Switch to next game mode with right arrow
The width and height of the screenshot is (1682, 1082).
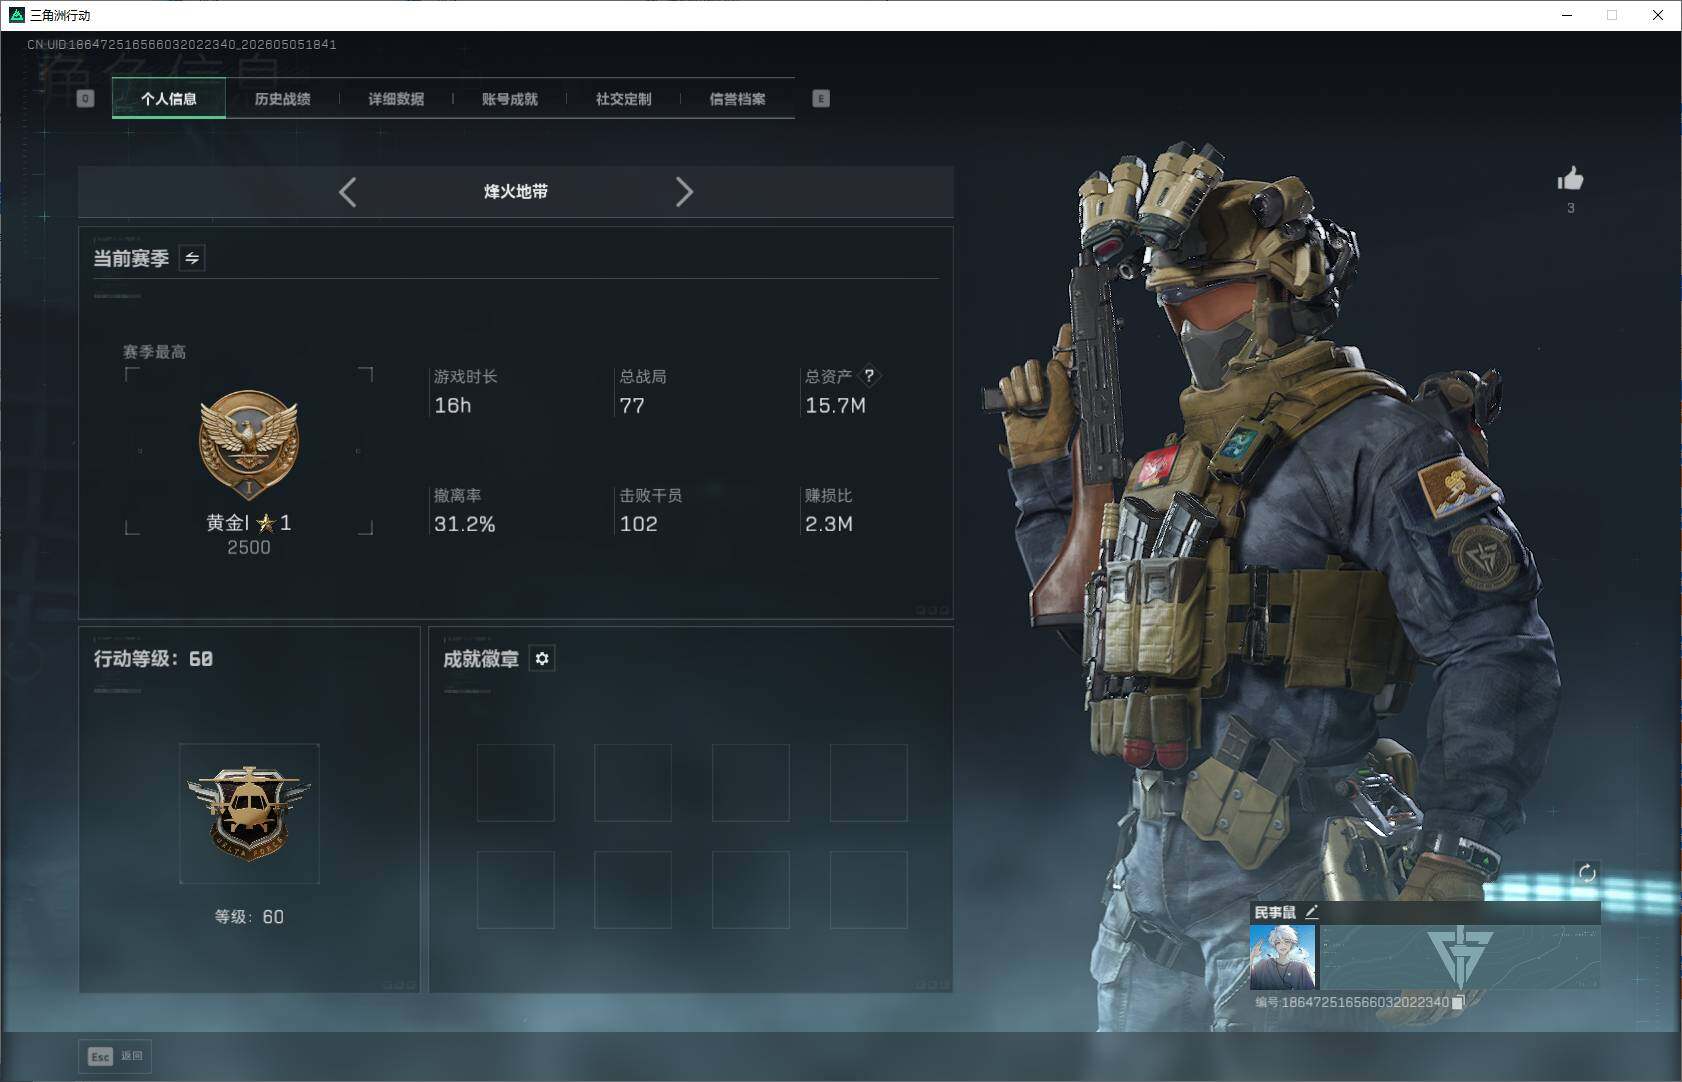[x=684, y=192]
